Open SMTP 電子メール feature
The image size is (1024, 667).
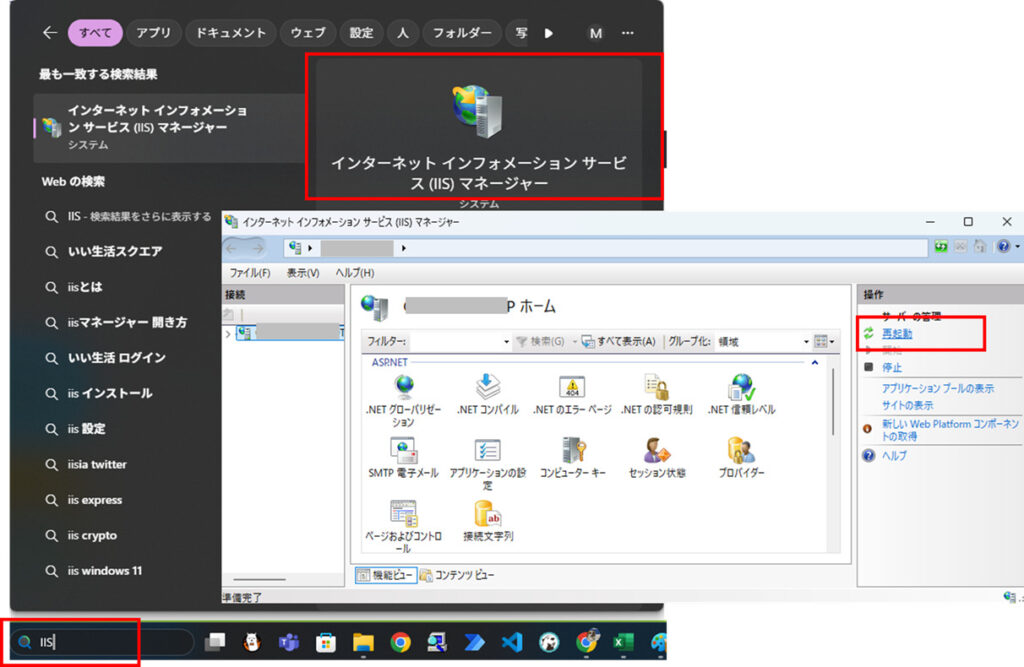tap(404, 458)
